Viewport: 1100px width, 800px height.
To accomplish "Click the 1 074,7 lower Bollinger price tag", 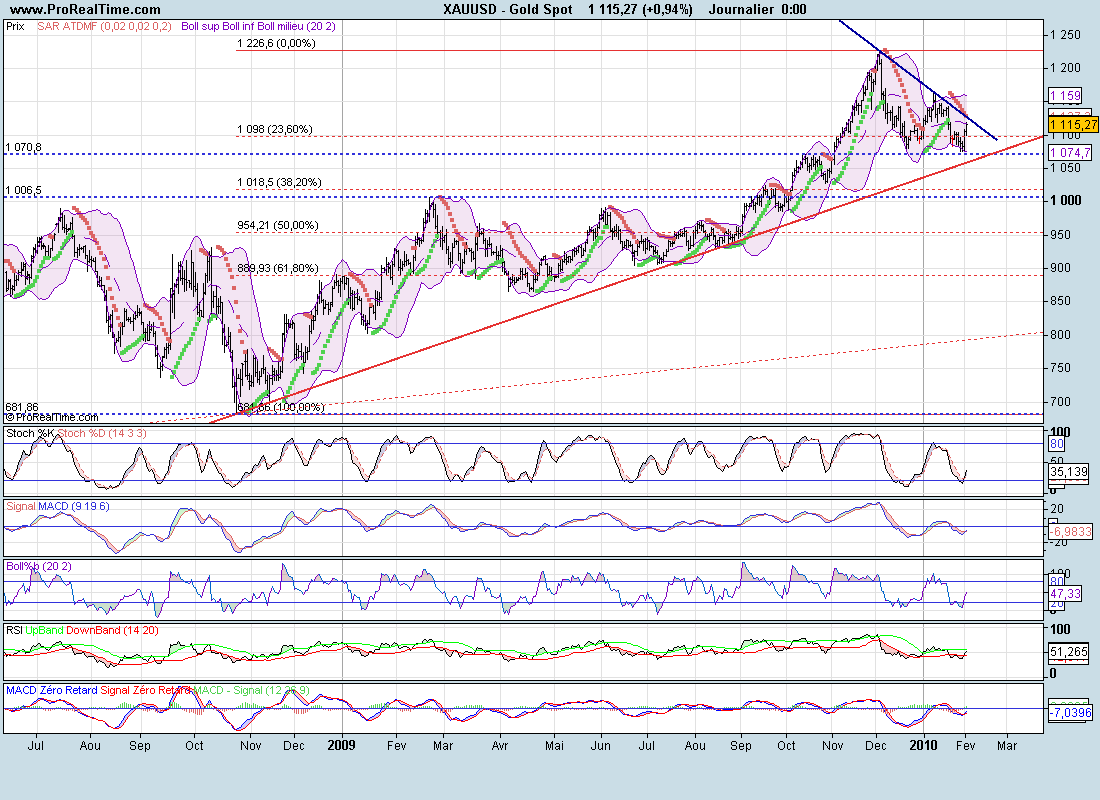I will (x=1071, y=153).
